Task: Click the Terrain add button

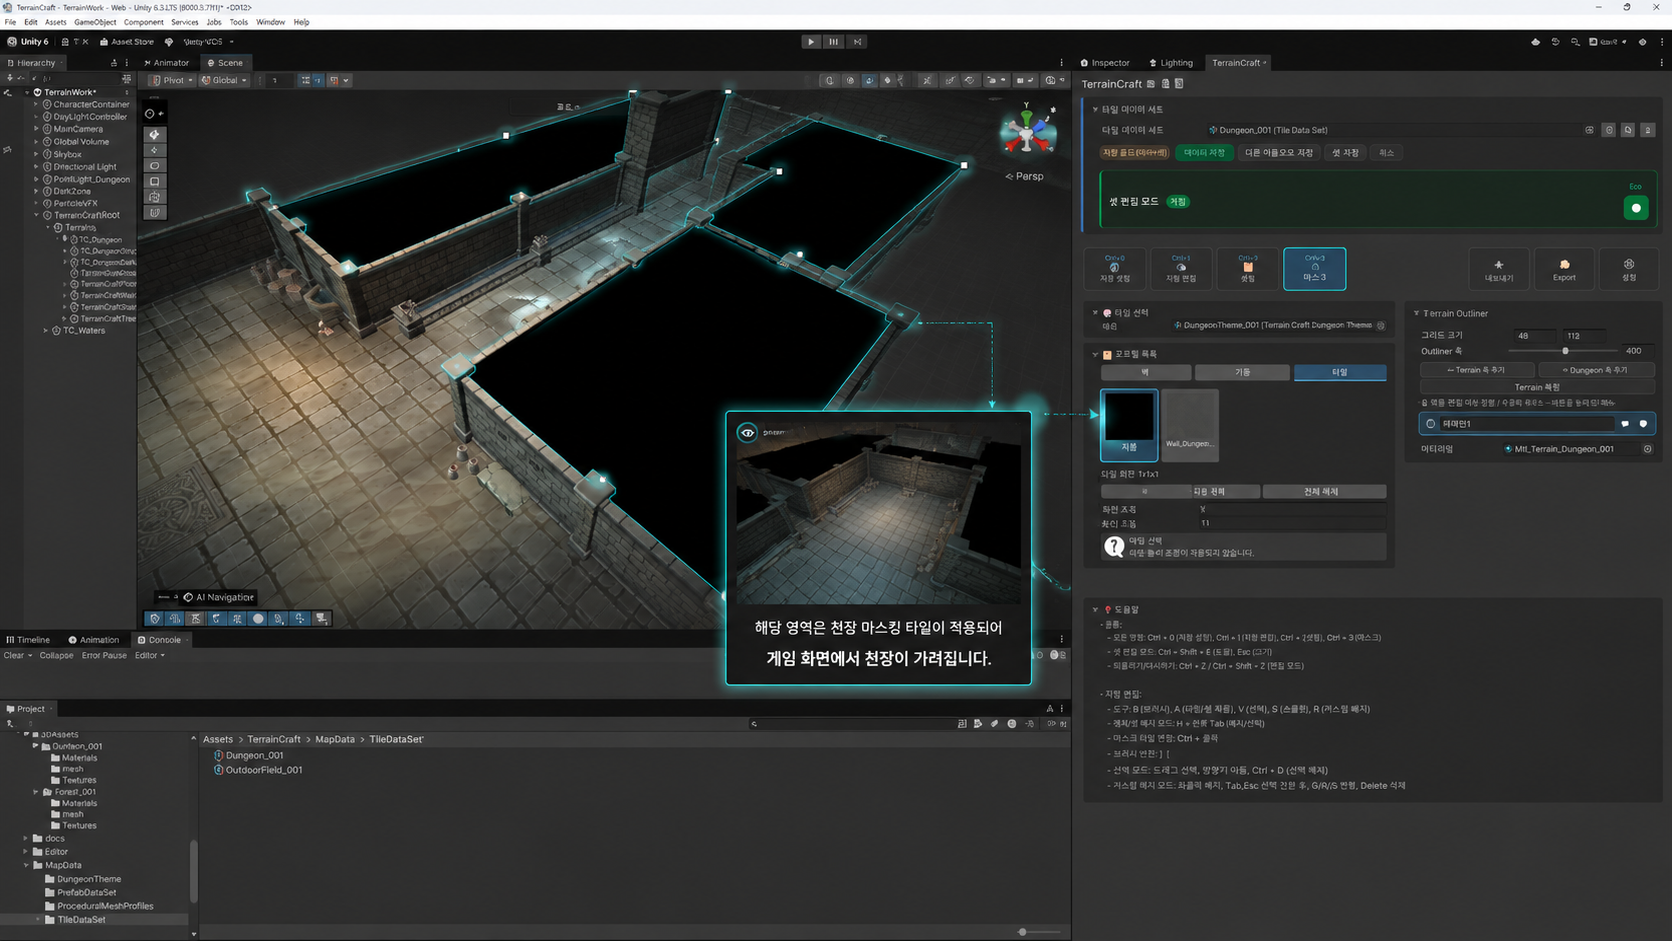Action: 1476,370
